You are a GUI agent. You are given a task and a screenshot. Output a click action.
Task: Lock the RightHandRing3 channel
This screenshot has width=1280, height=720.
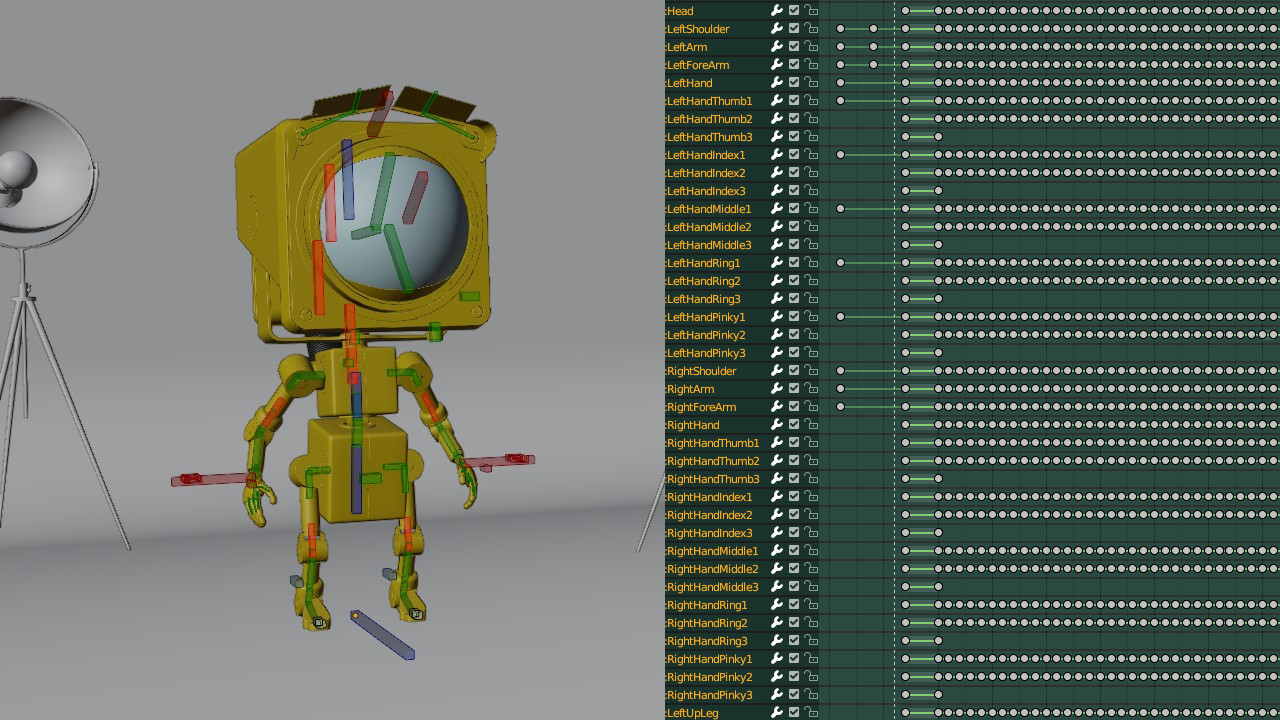[811, 640]
